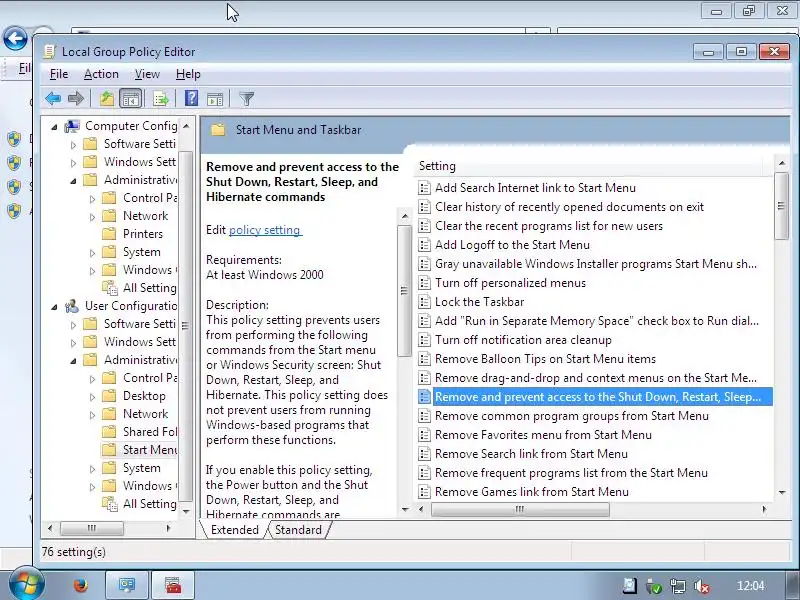Click the Back arrow toolbar icon
800x600 pixels.
pos(53,98)
